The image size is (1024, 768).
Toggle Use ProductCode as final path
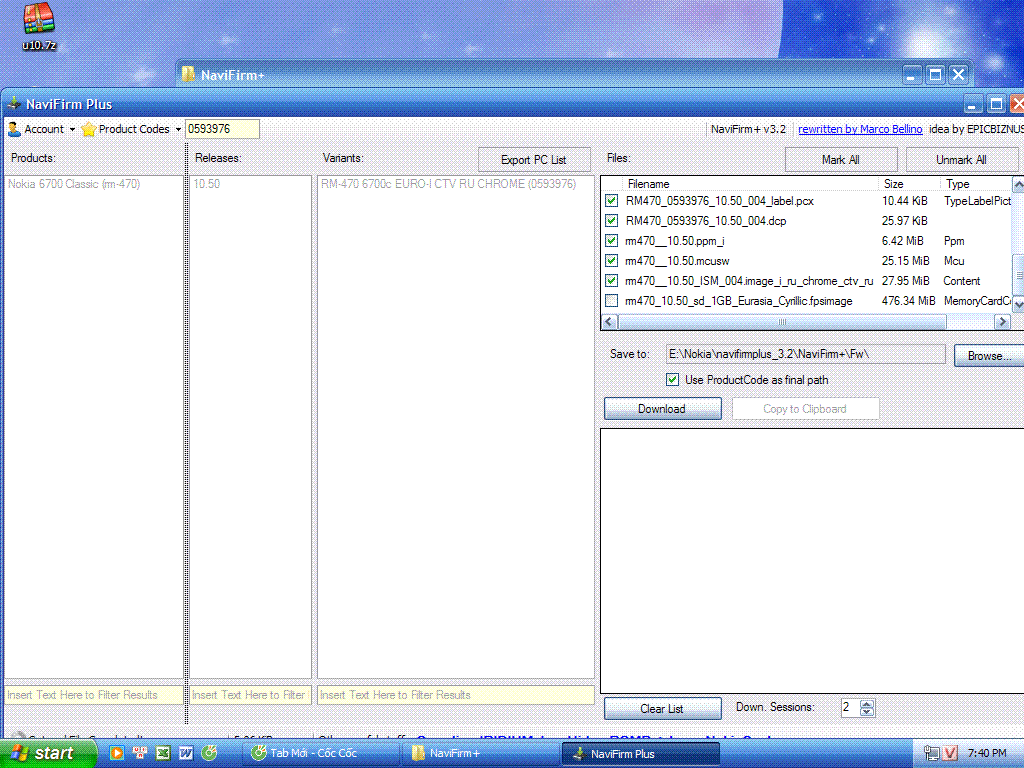673,379
